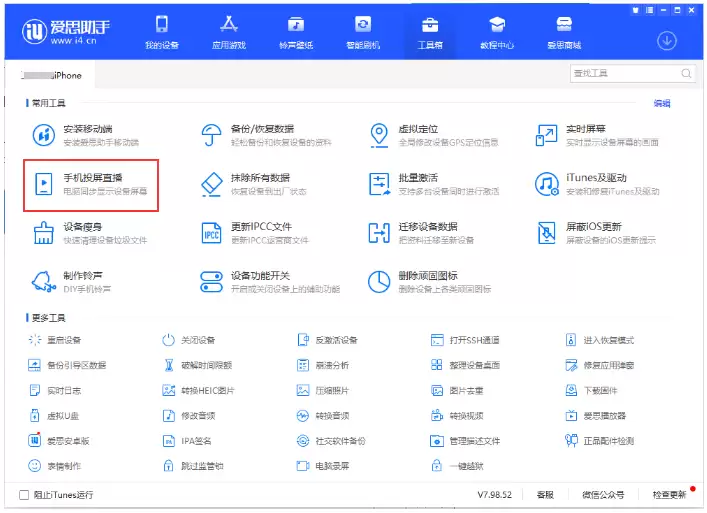Open 管理描述文件 tool
The width and height of the screenshot is (707, 513).
465,441
